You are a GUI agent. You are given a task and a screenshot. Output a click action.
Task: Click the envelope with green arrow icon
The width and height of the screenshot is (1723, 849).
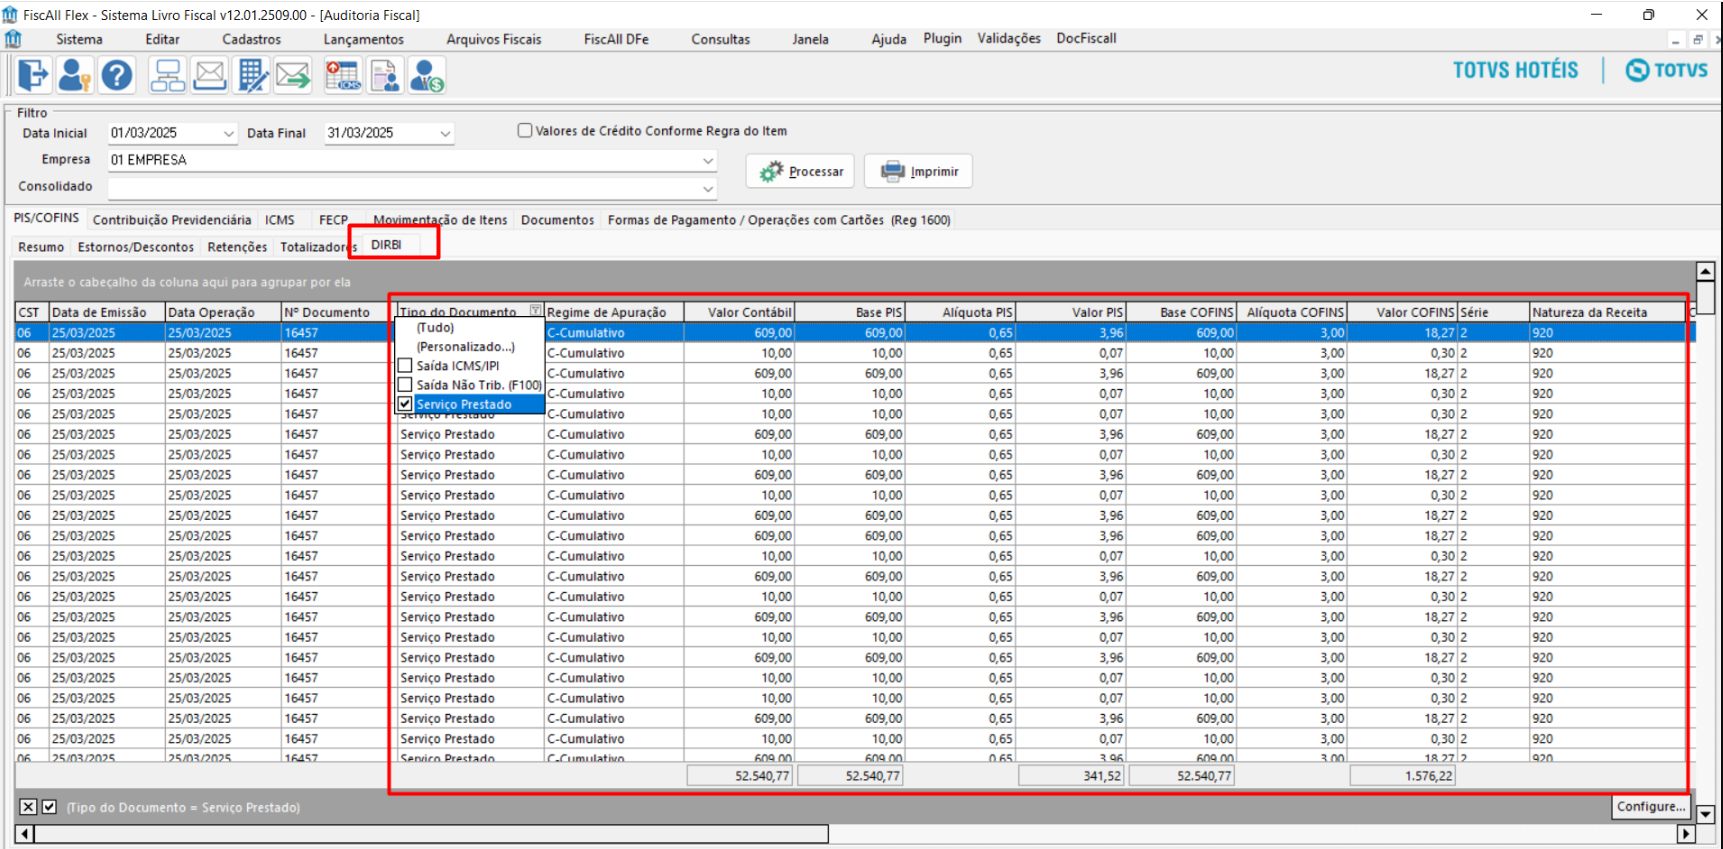click(x=293, y=76)
